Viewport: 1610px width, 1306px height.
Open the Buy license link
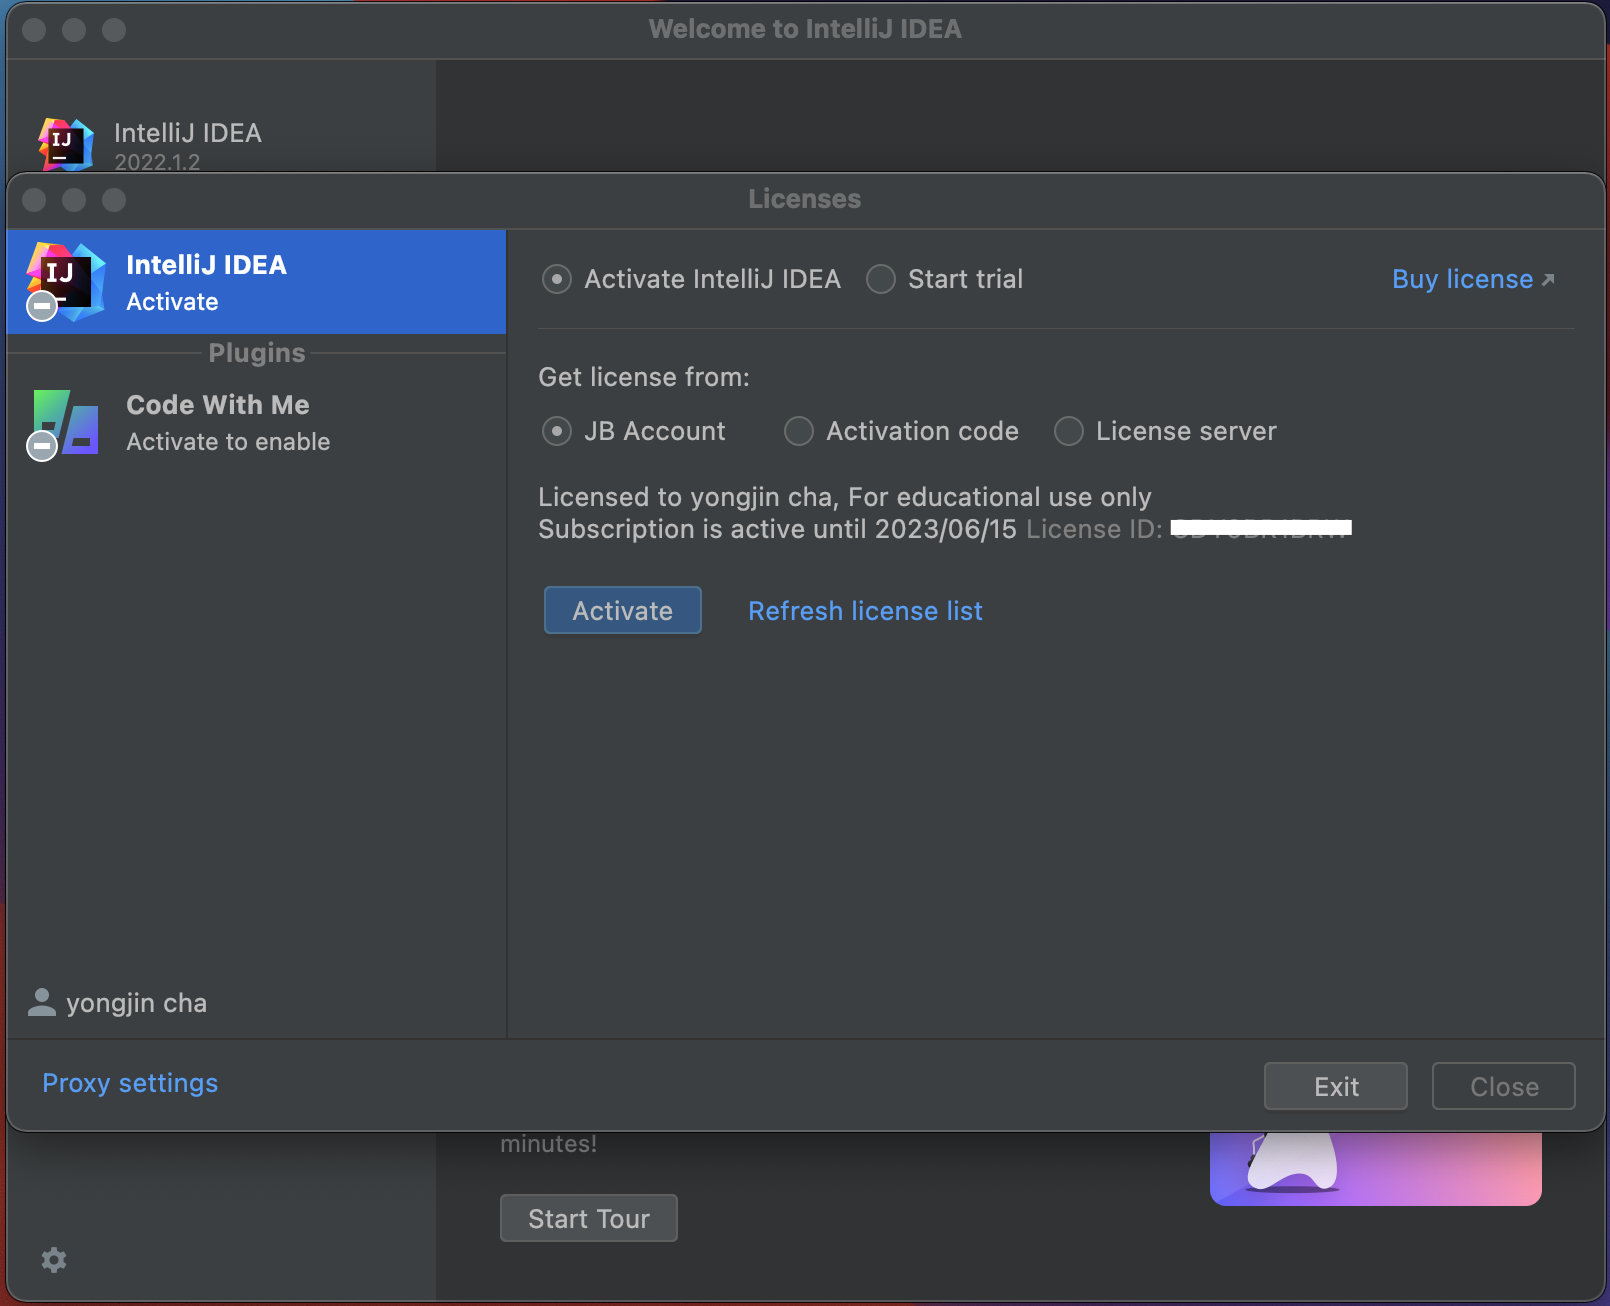click(1473, 279)
